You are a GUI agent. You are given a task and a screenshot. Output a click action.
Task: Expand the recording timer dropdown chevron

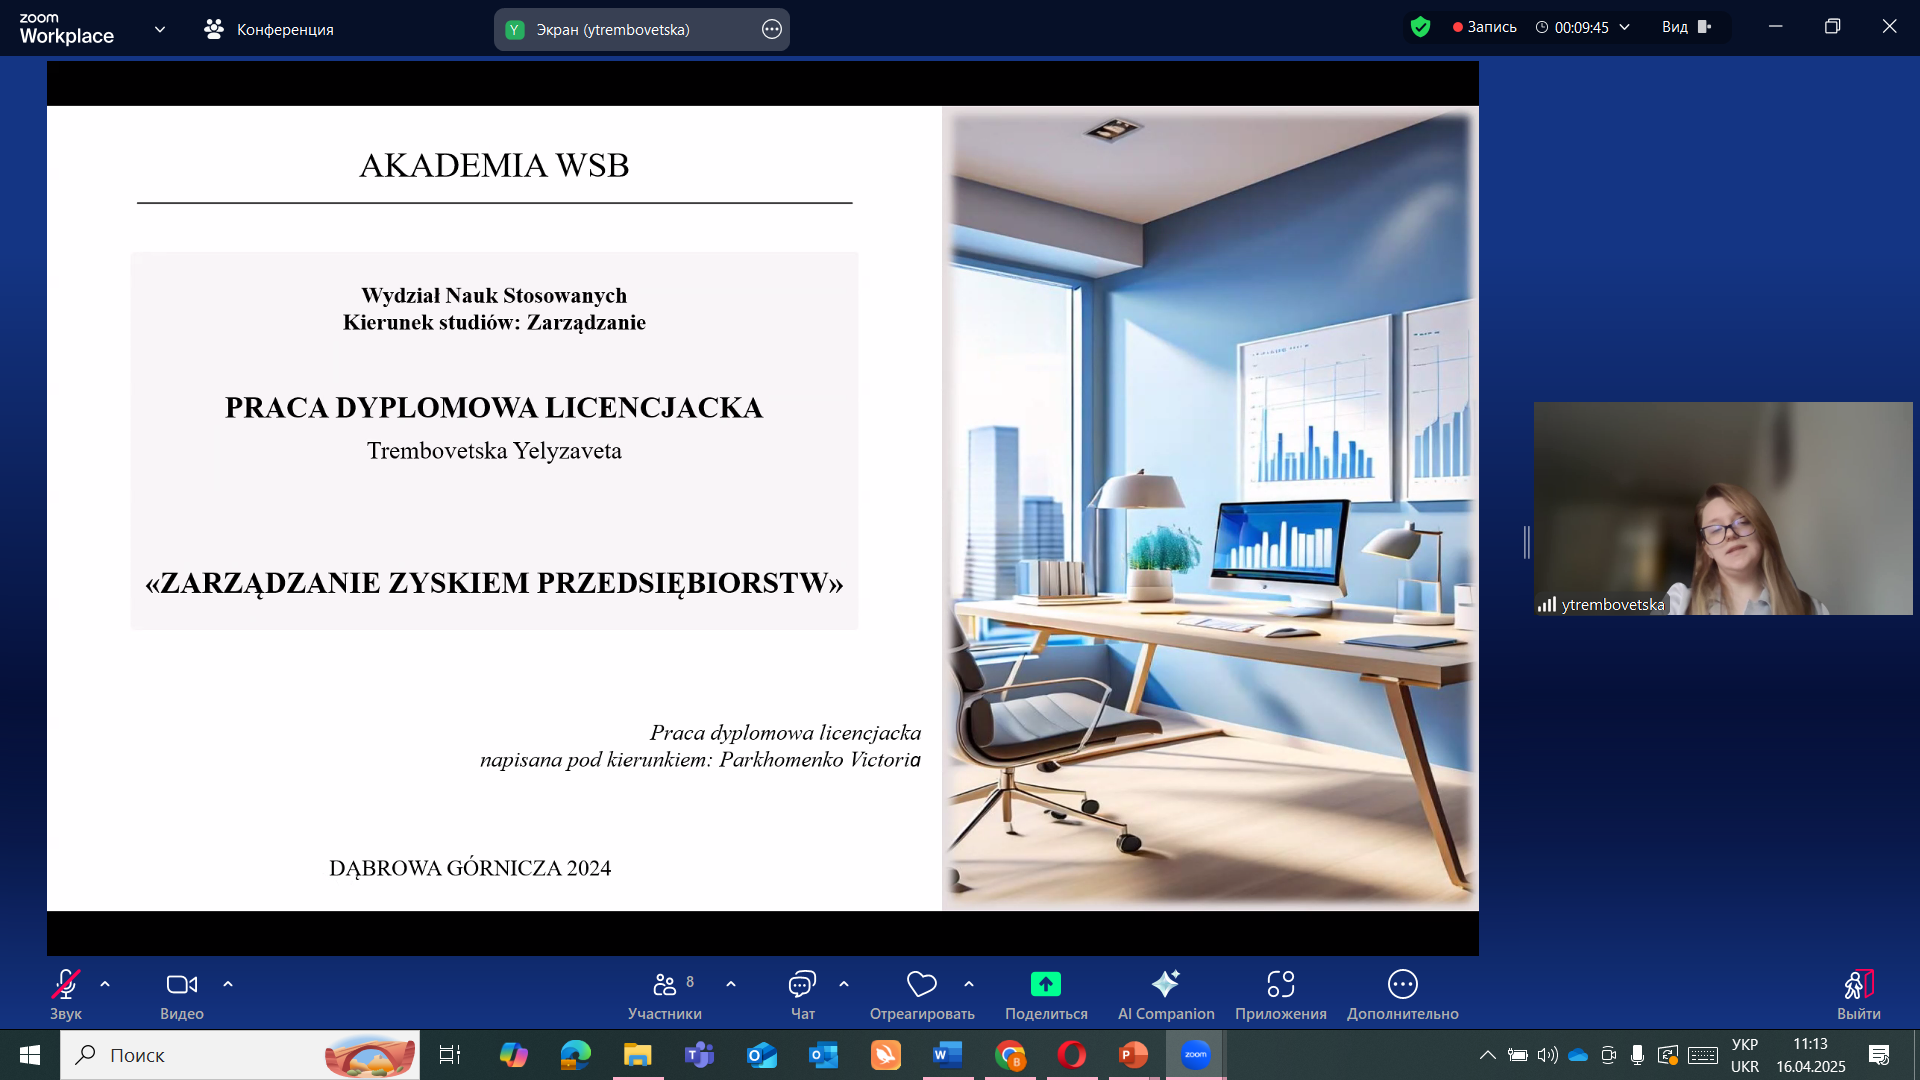pos(1625,27)
